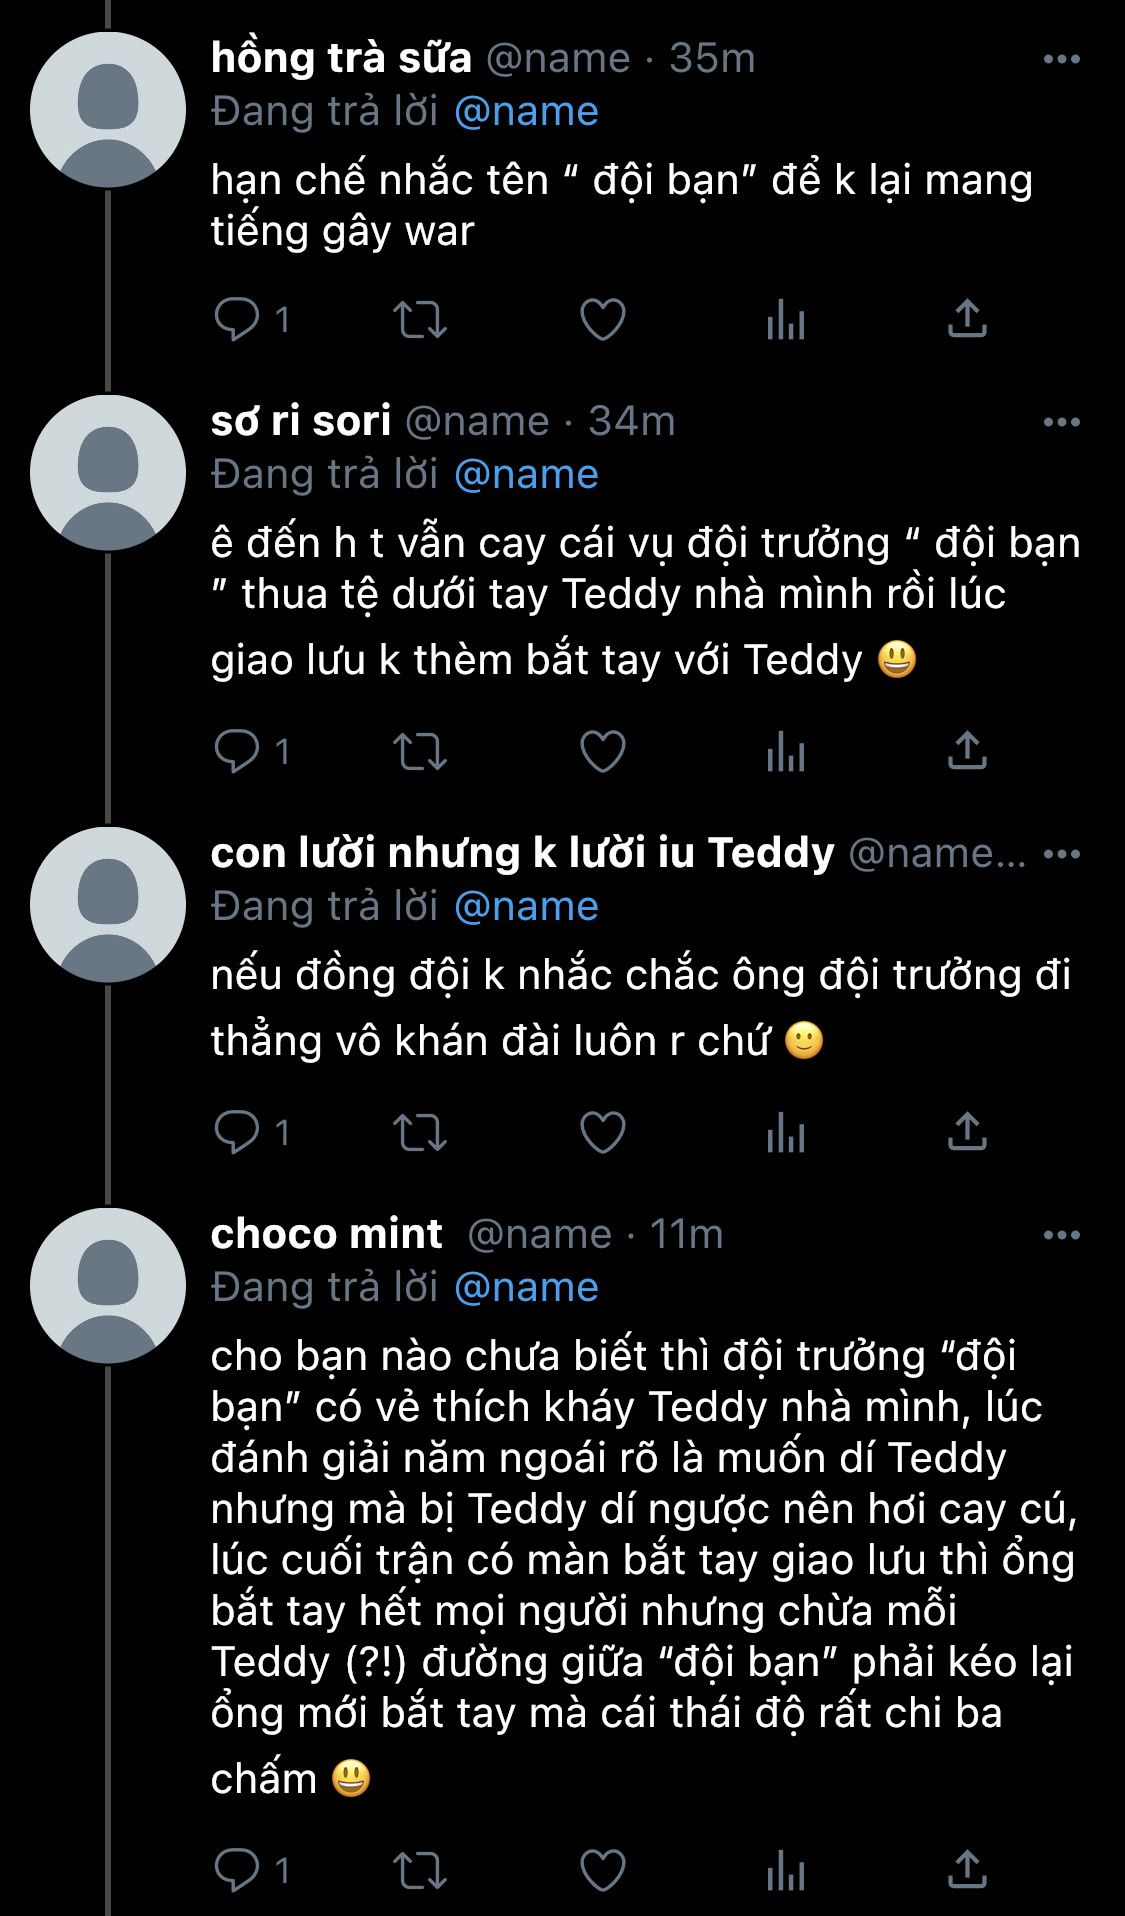
Task: Open more options on hồng trà sữa's tweet
Action: (x=1061, y=60)
